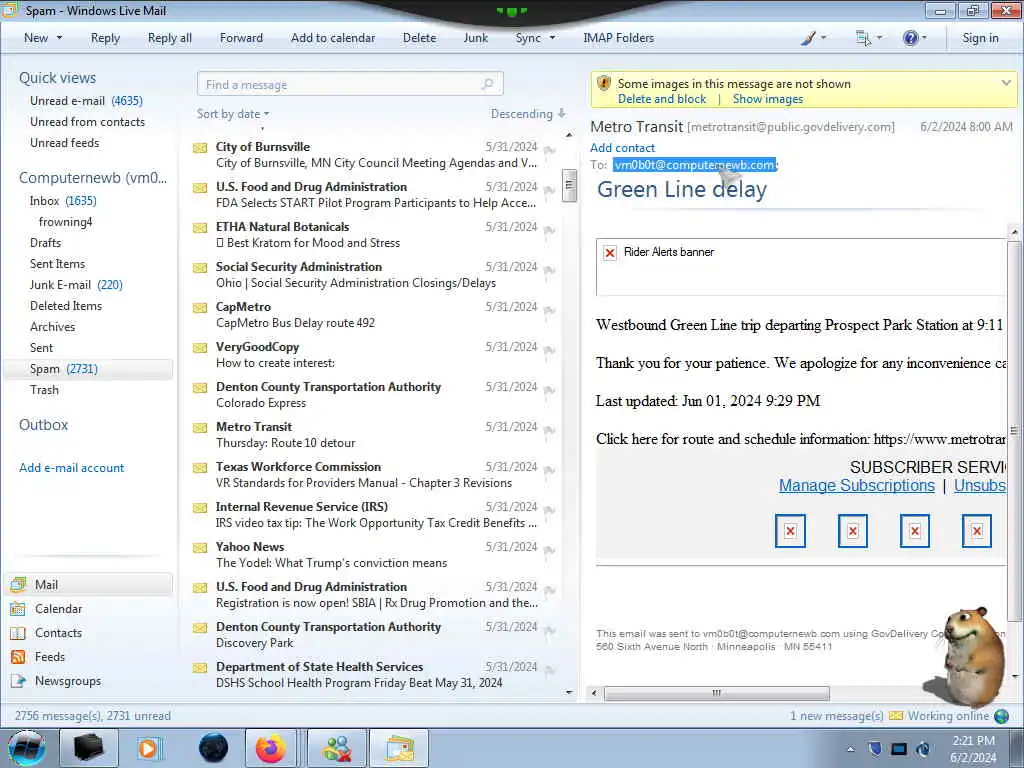Click the first blocked social image in footer
Screen dimensions: 1024x768
click(790, 531)
